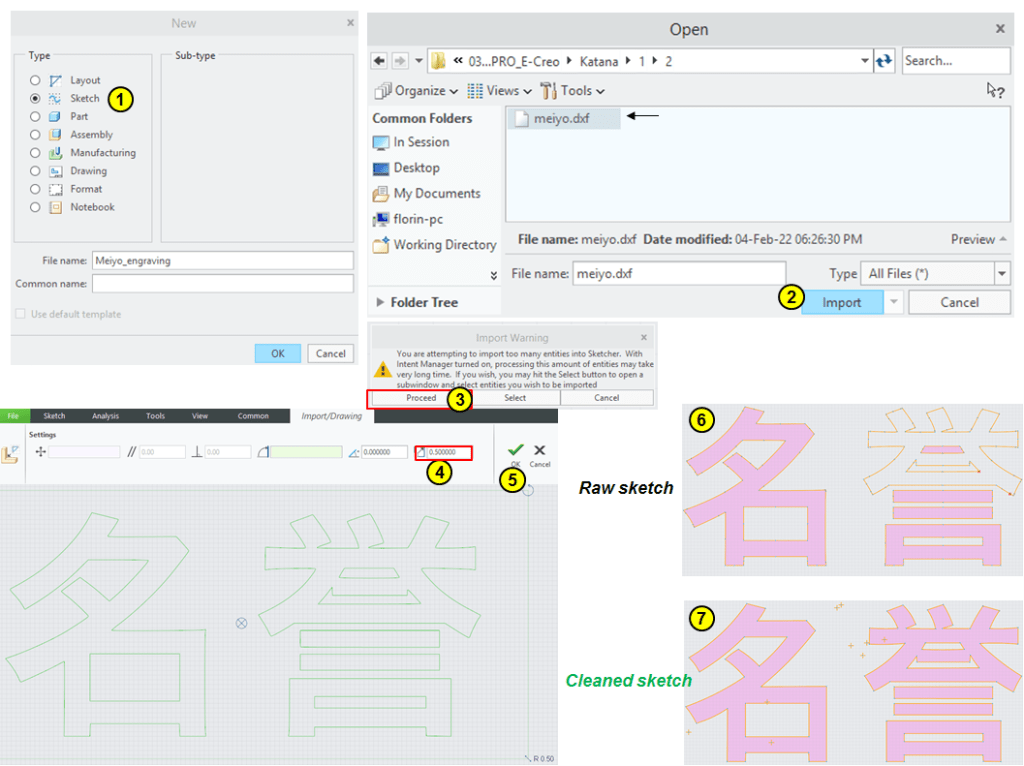Open the File menu tab
1024x766 pixels.
pyautogui.click(x=14, y=416)
